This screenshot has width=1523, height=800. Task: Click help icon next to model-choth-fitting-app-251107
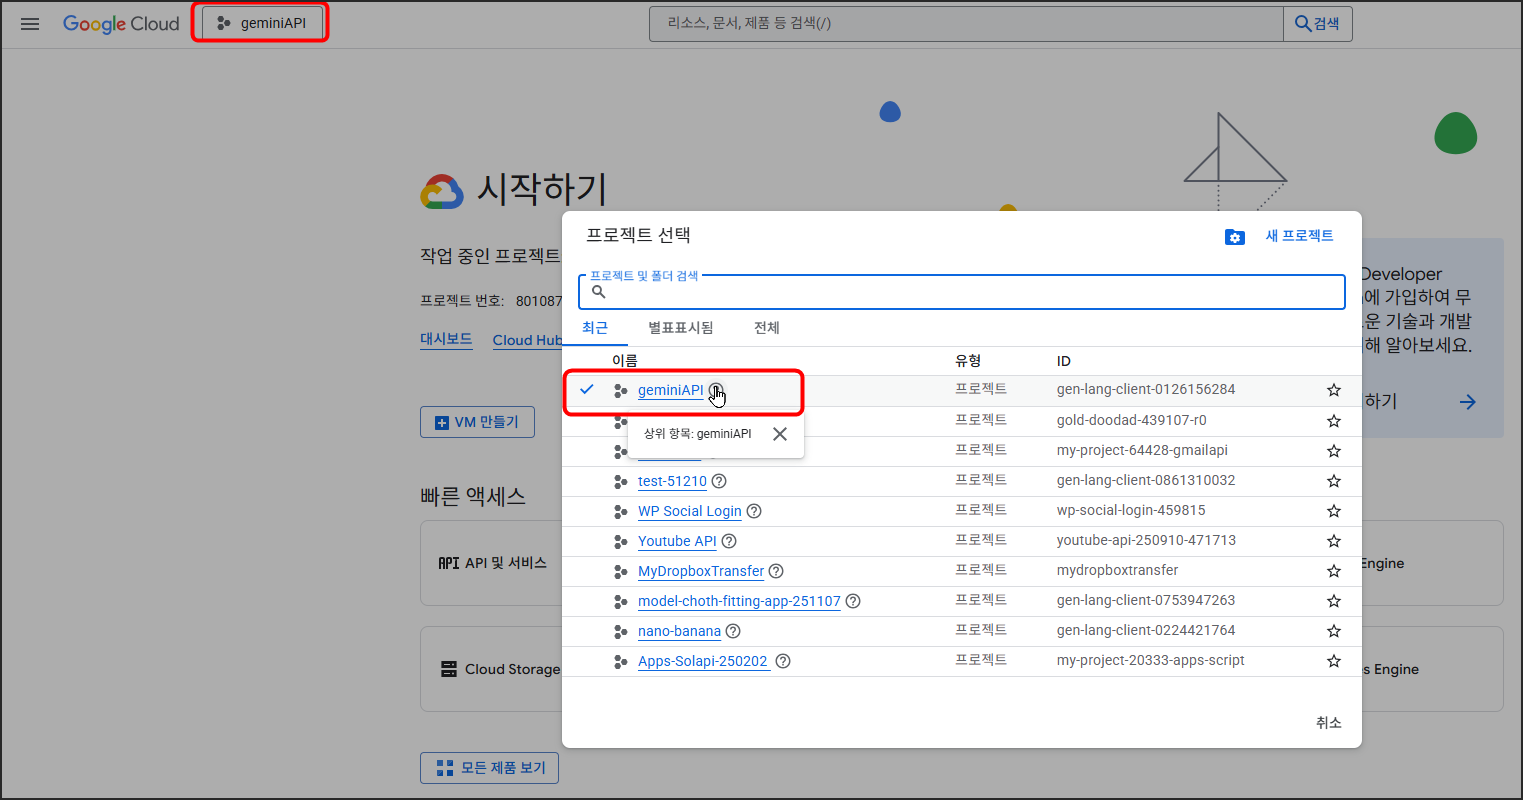click(x=853, y=601)
